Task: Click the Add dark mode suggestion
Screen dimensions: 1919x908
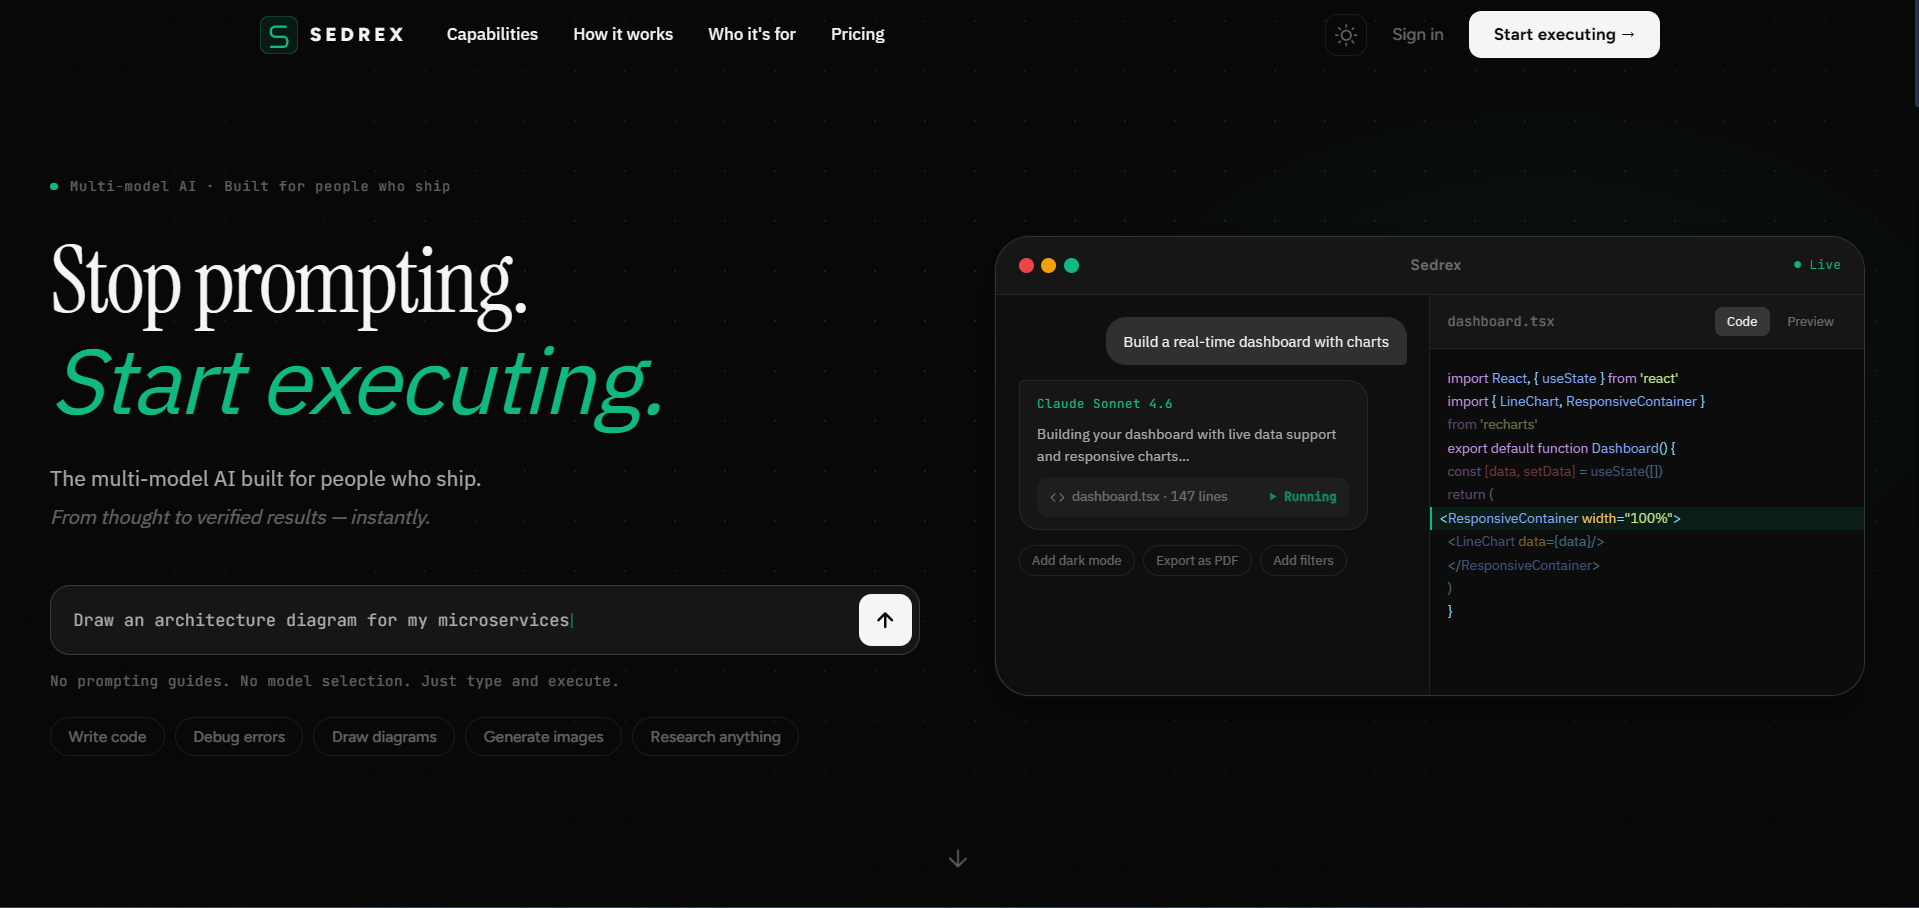Action: click(1077, 561)
